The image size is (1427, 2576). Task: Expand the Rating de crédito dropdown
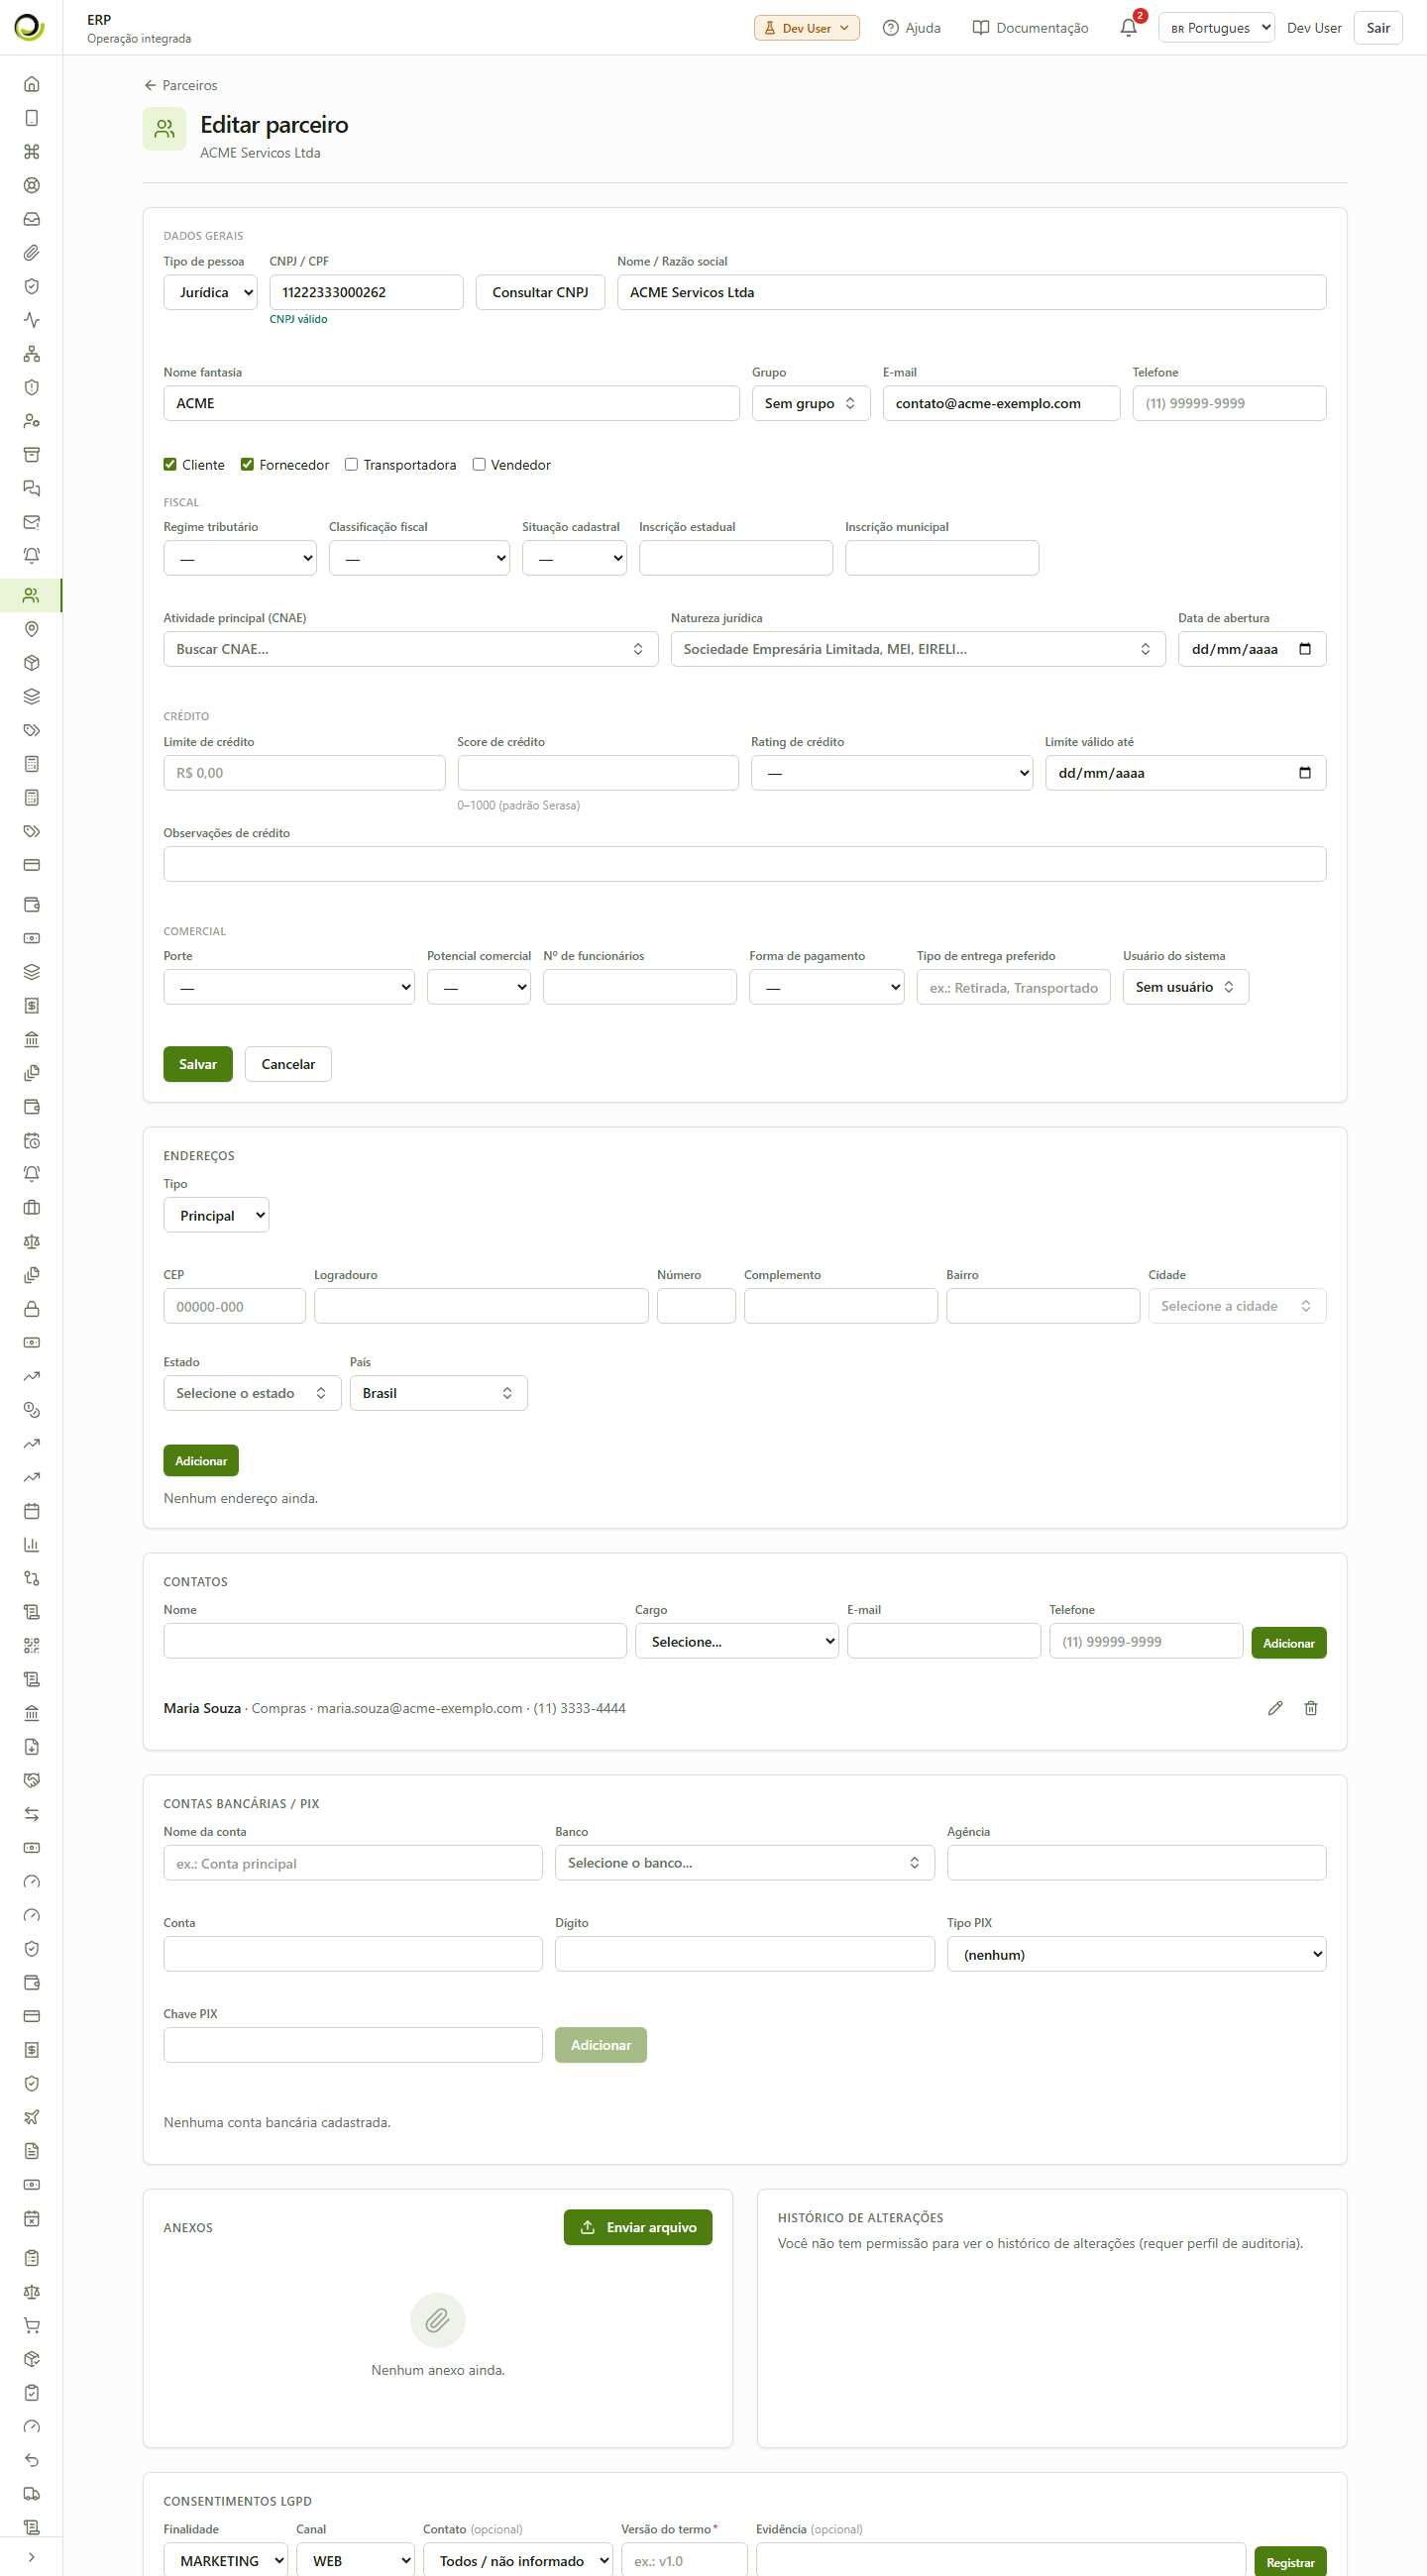click(x=892, y=773)
